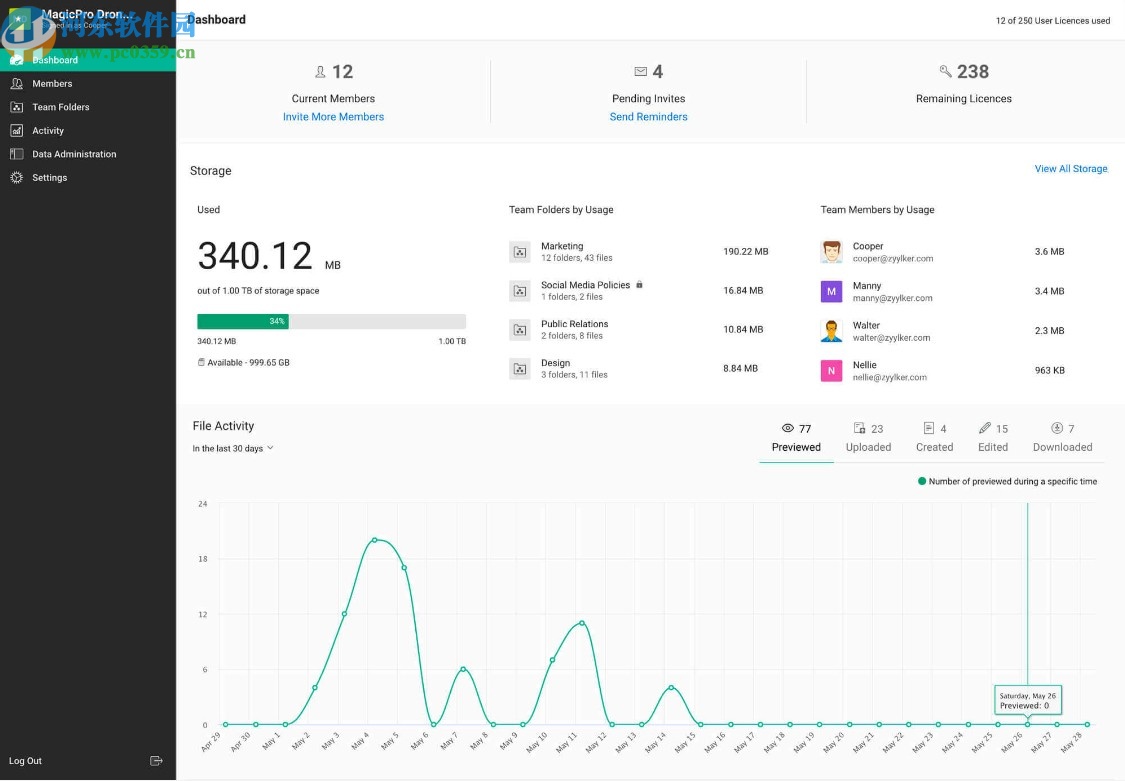1125x781 pixels.
Task: Click Cooper's avatar thumbnail
Action: [831, 251]
